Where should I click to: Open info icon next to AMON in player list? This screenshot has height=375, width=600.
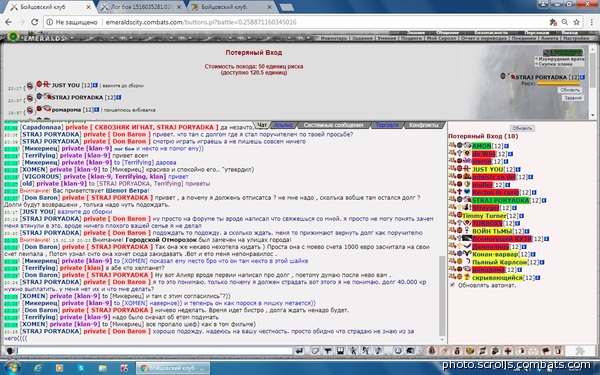point(506,146)
